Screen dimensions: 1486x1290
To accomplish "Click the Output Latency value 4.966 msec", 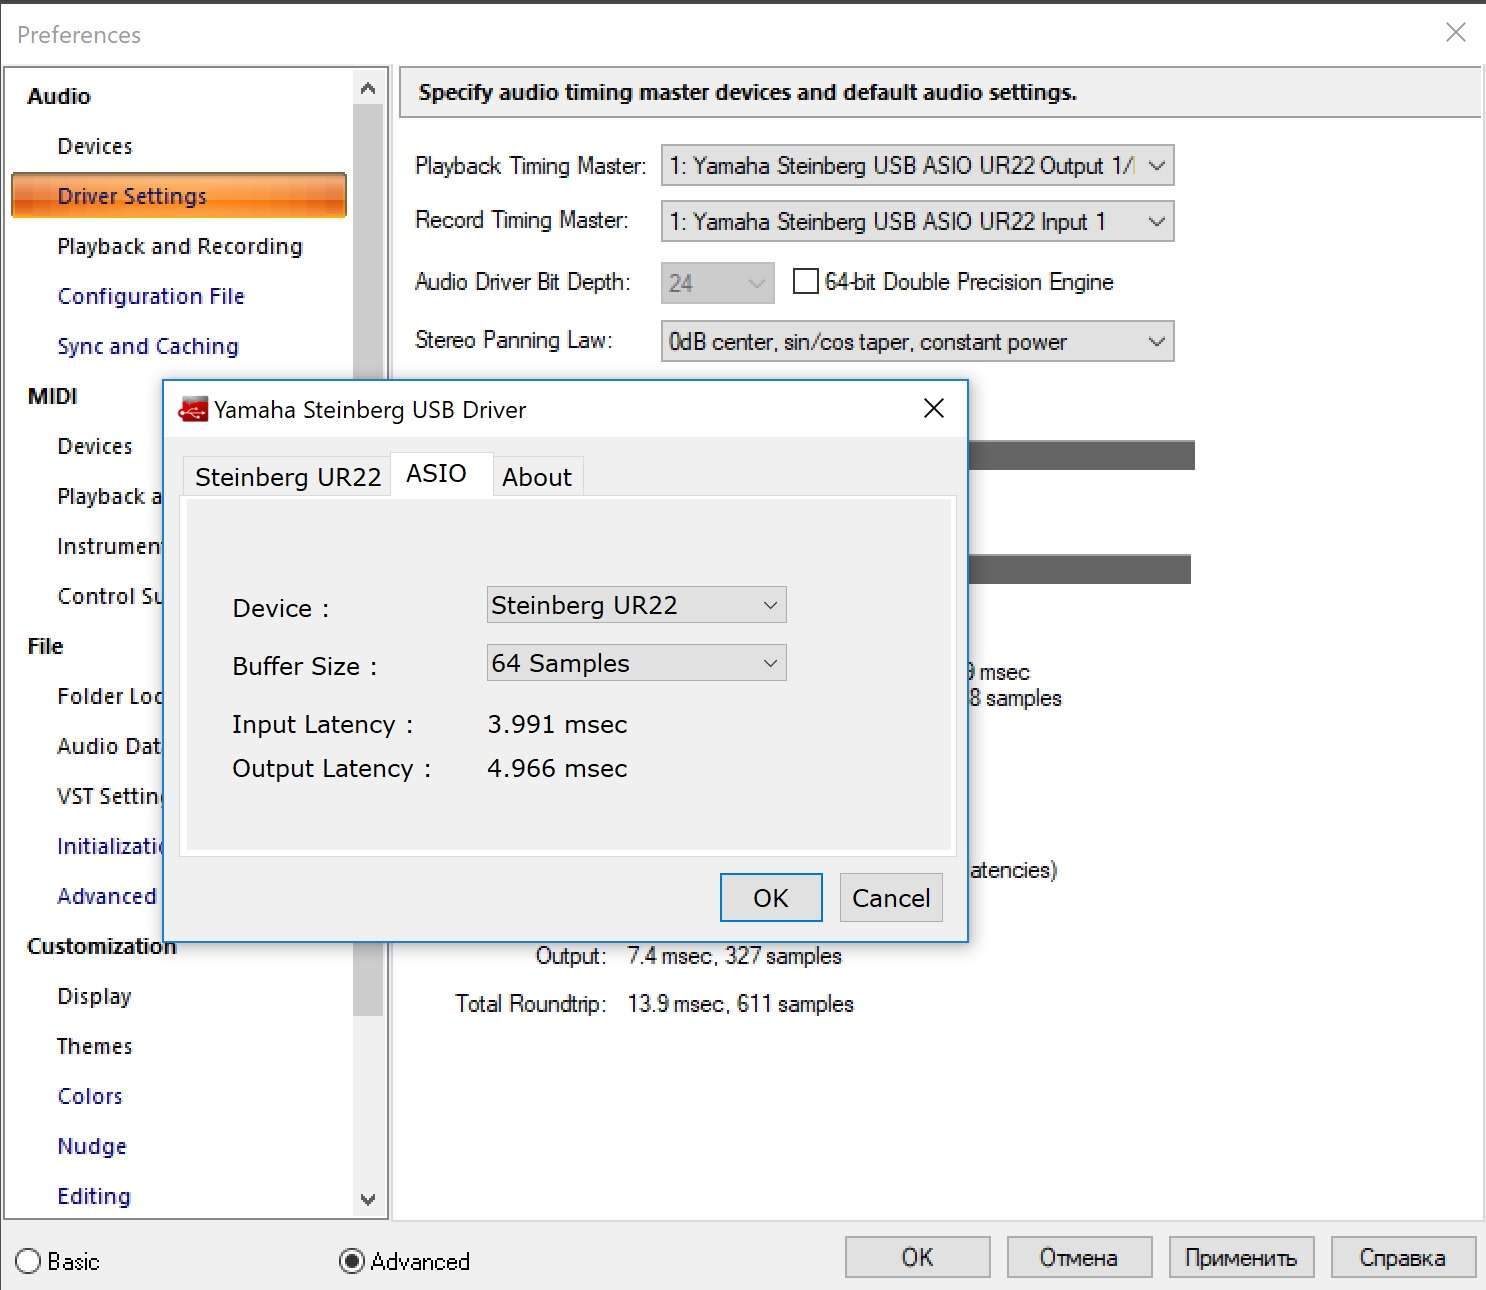I will [557, 768].
